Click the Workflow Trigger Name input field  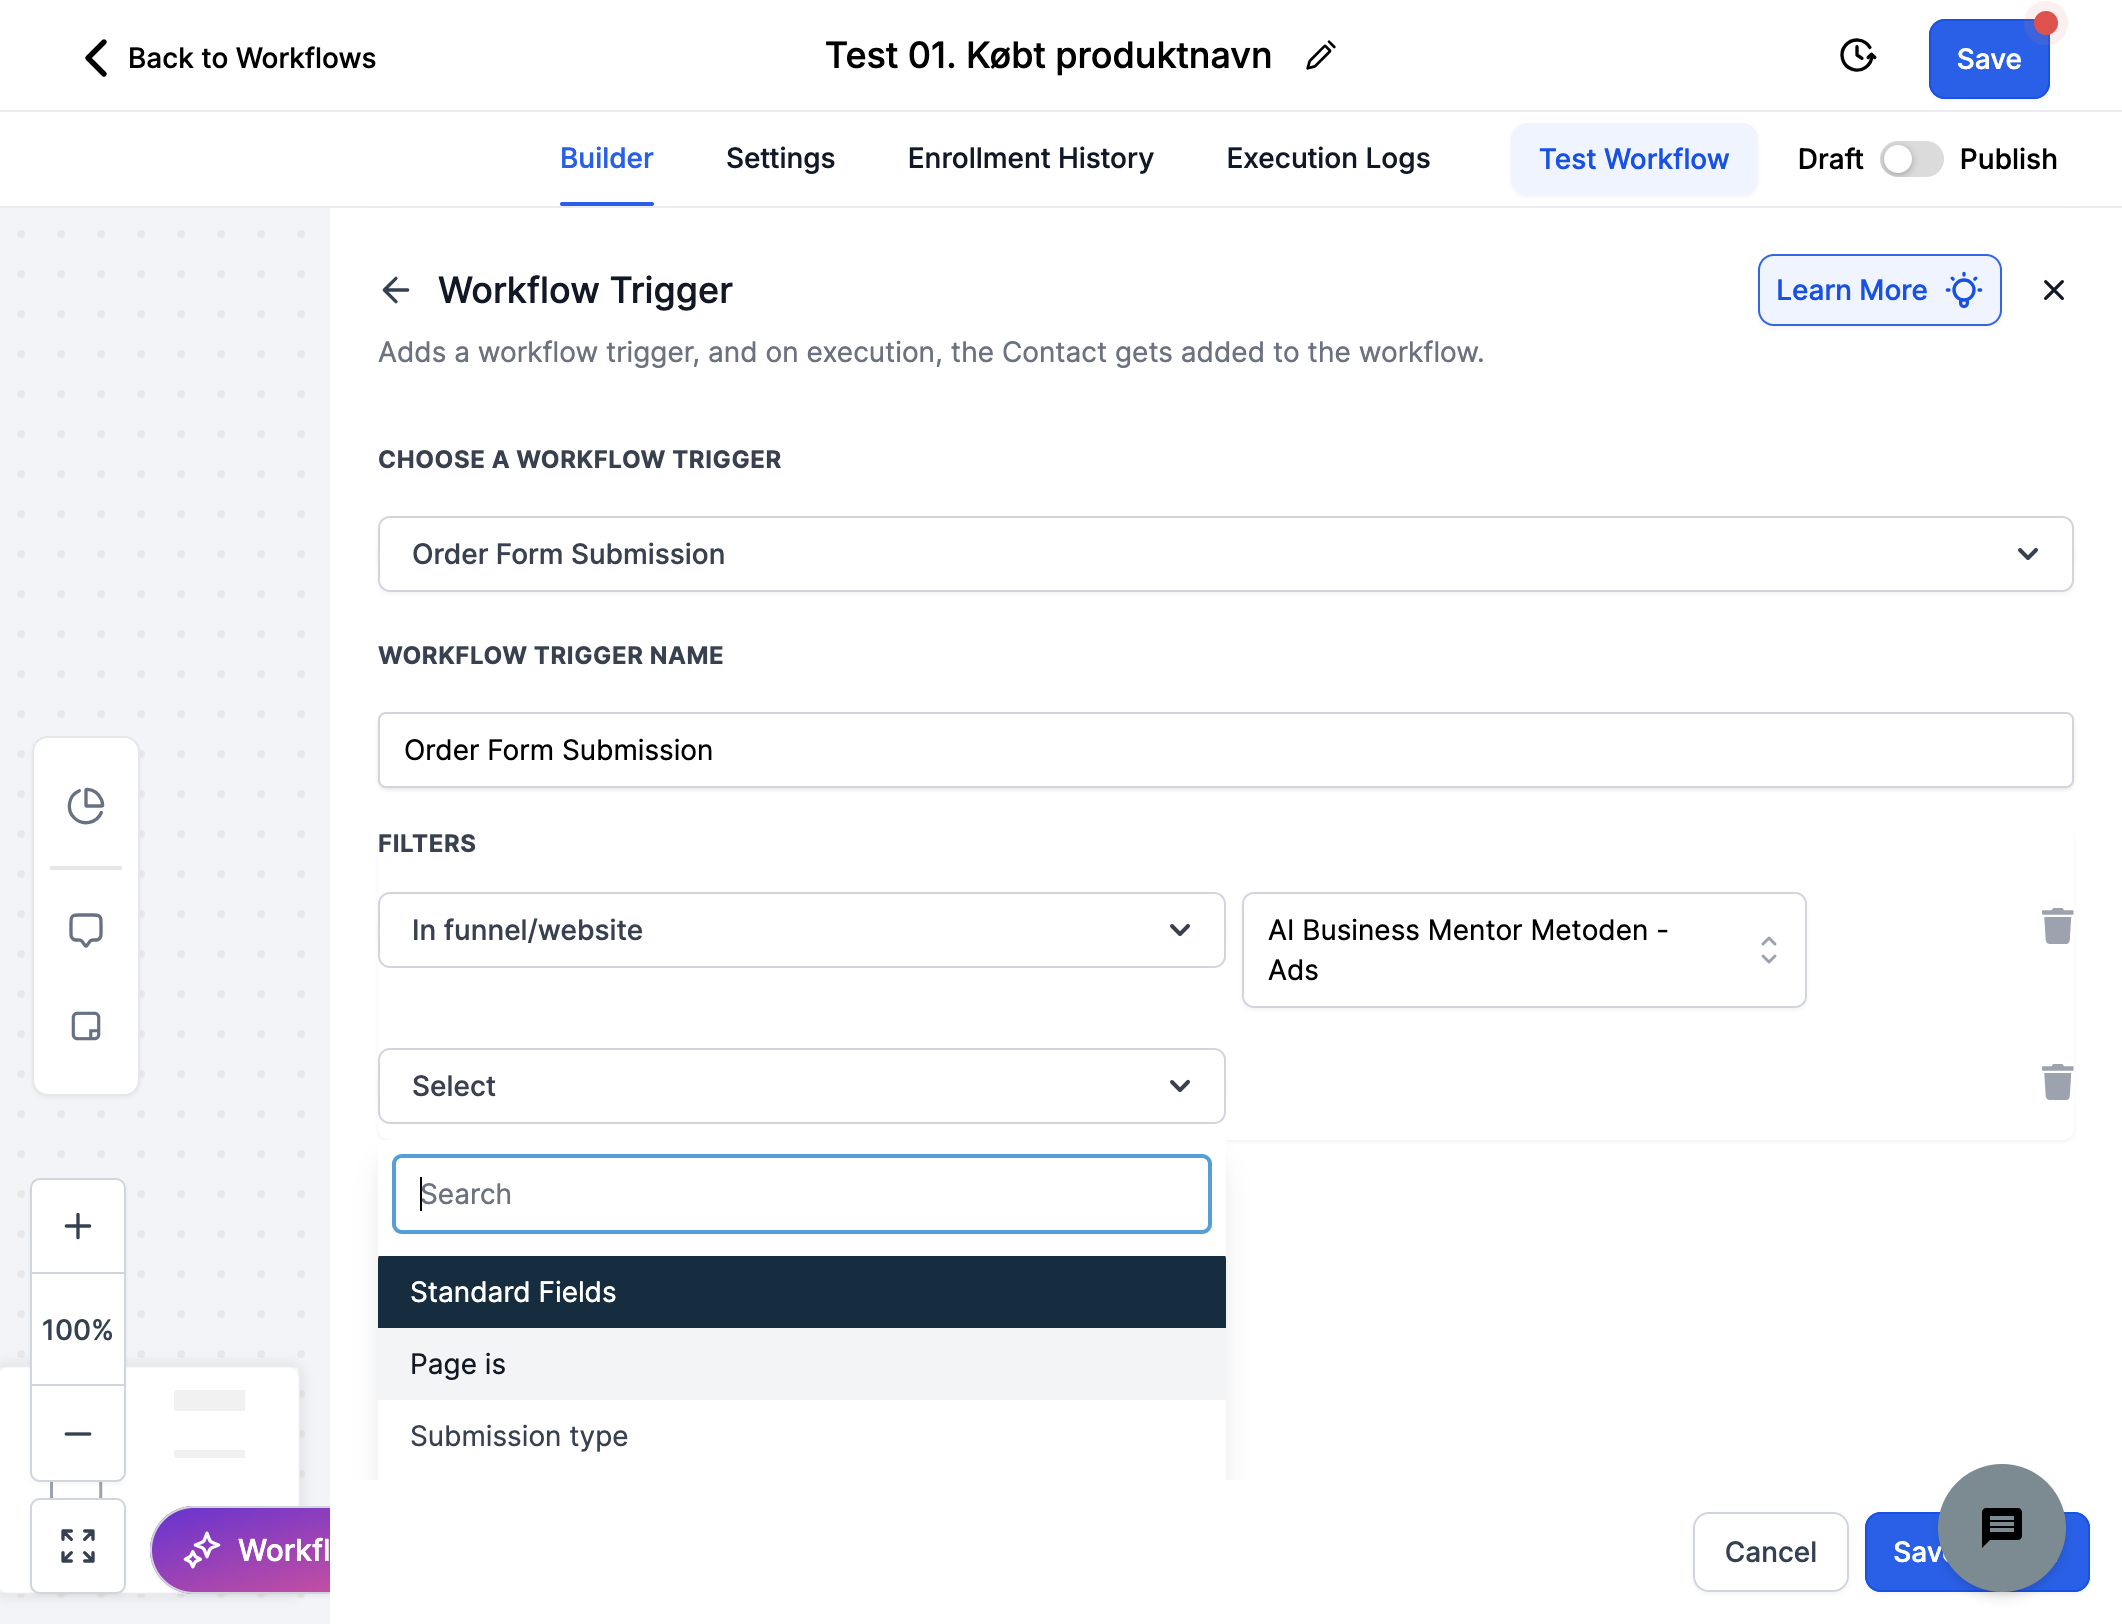click(1225, 750)
